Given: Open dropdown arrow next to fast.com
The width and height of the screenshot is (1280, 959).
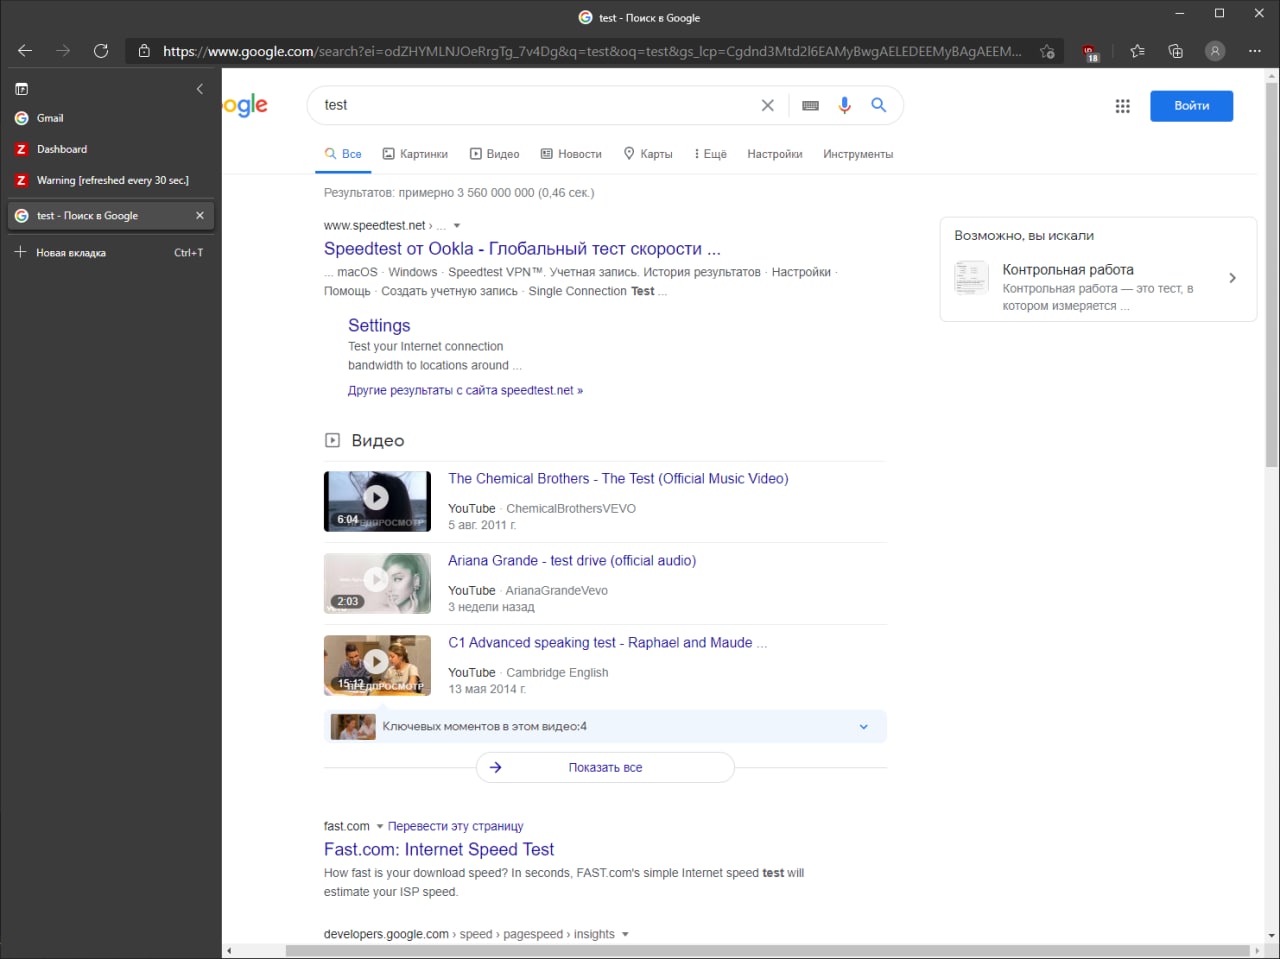Looking at the screenshot, I should coord(380,827).
